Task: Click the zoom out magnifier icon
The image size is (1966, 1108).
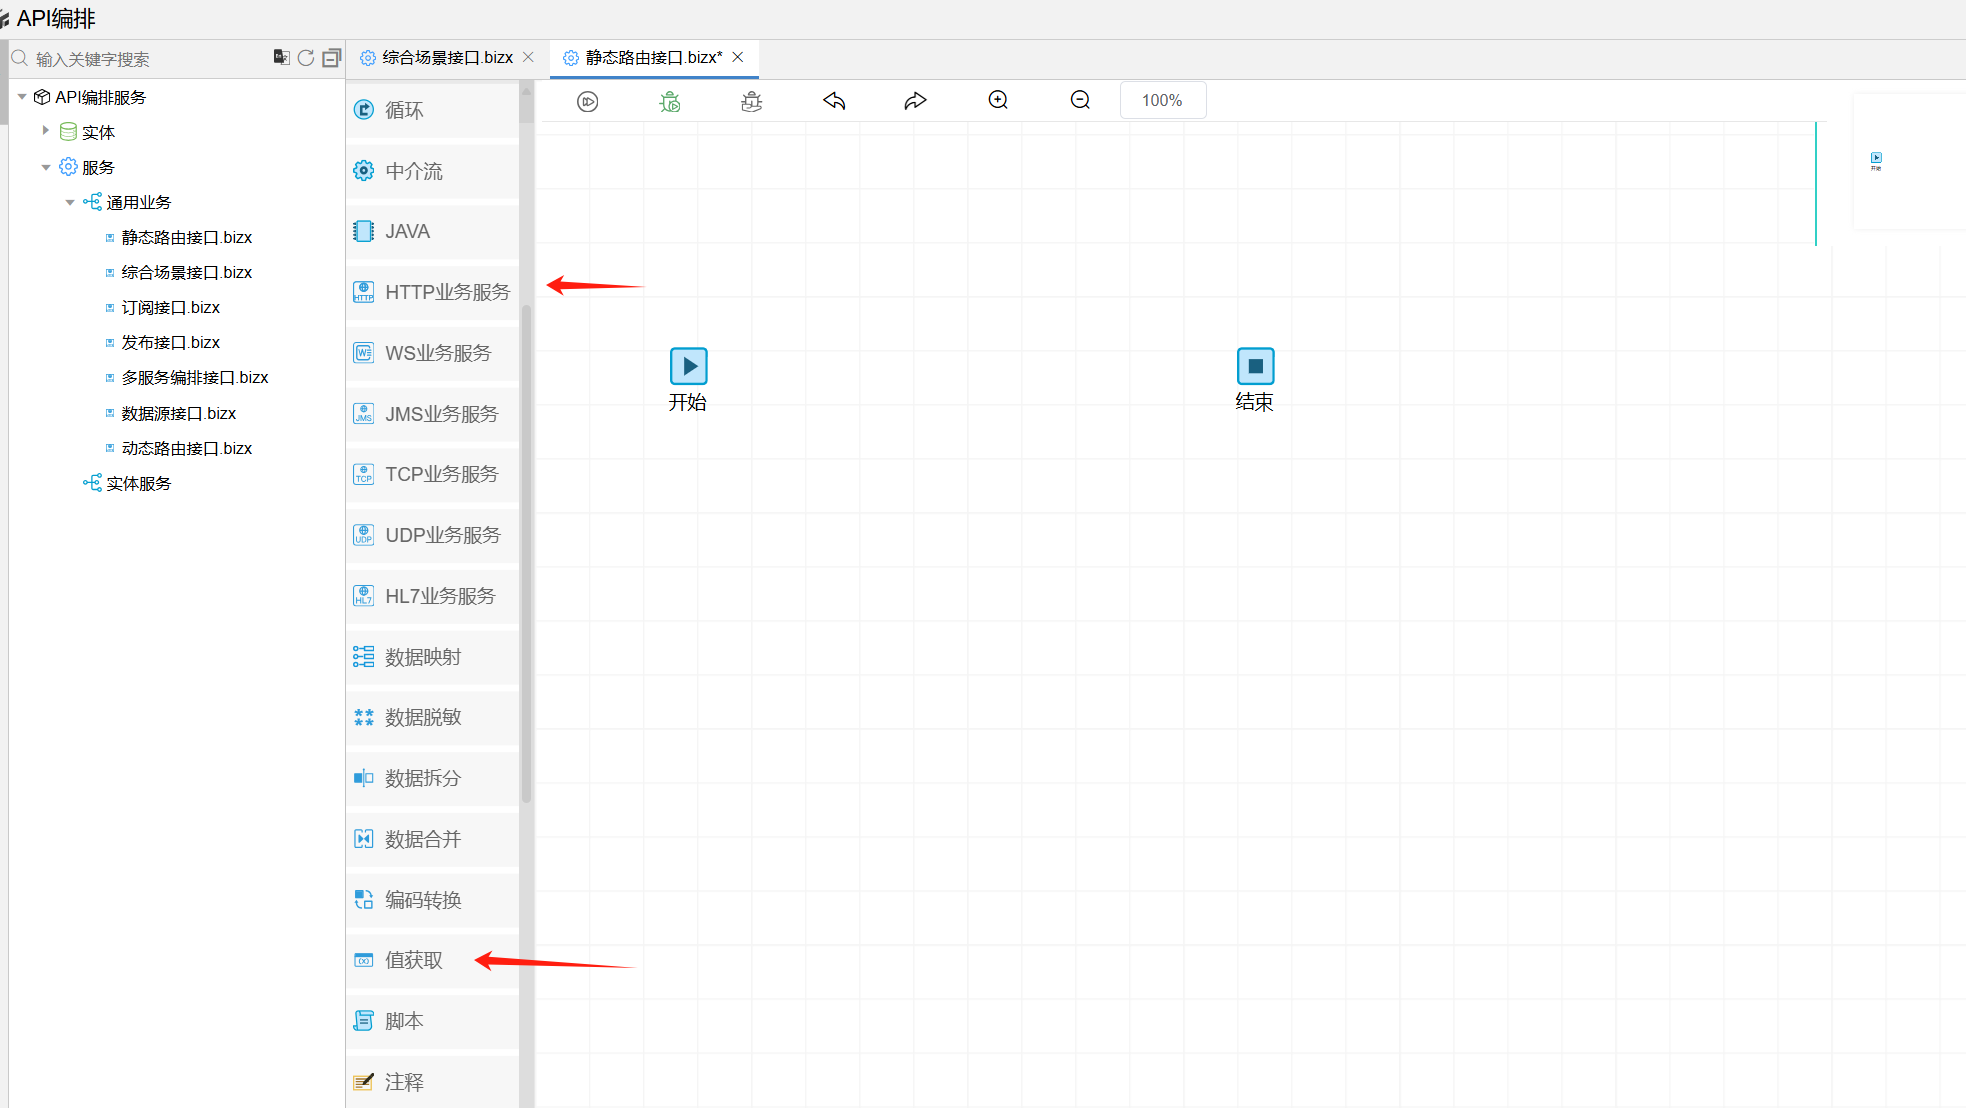Action: (x=1080, y=100)
